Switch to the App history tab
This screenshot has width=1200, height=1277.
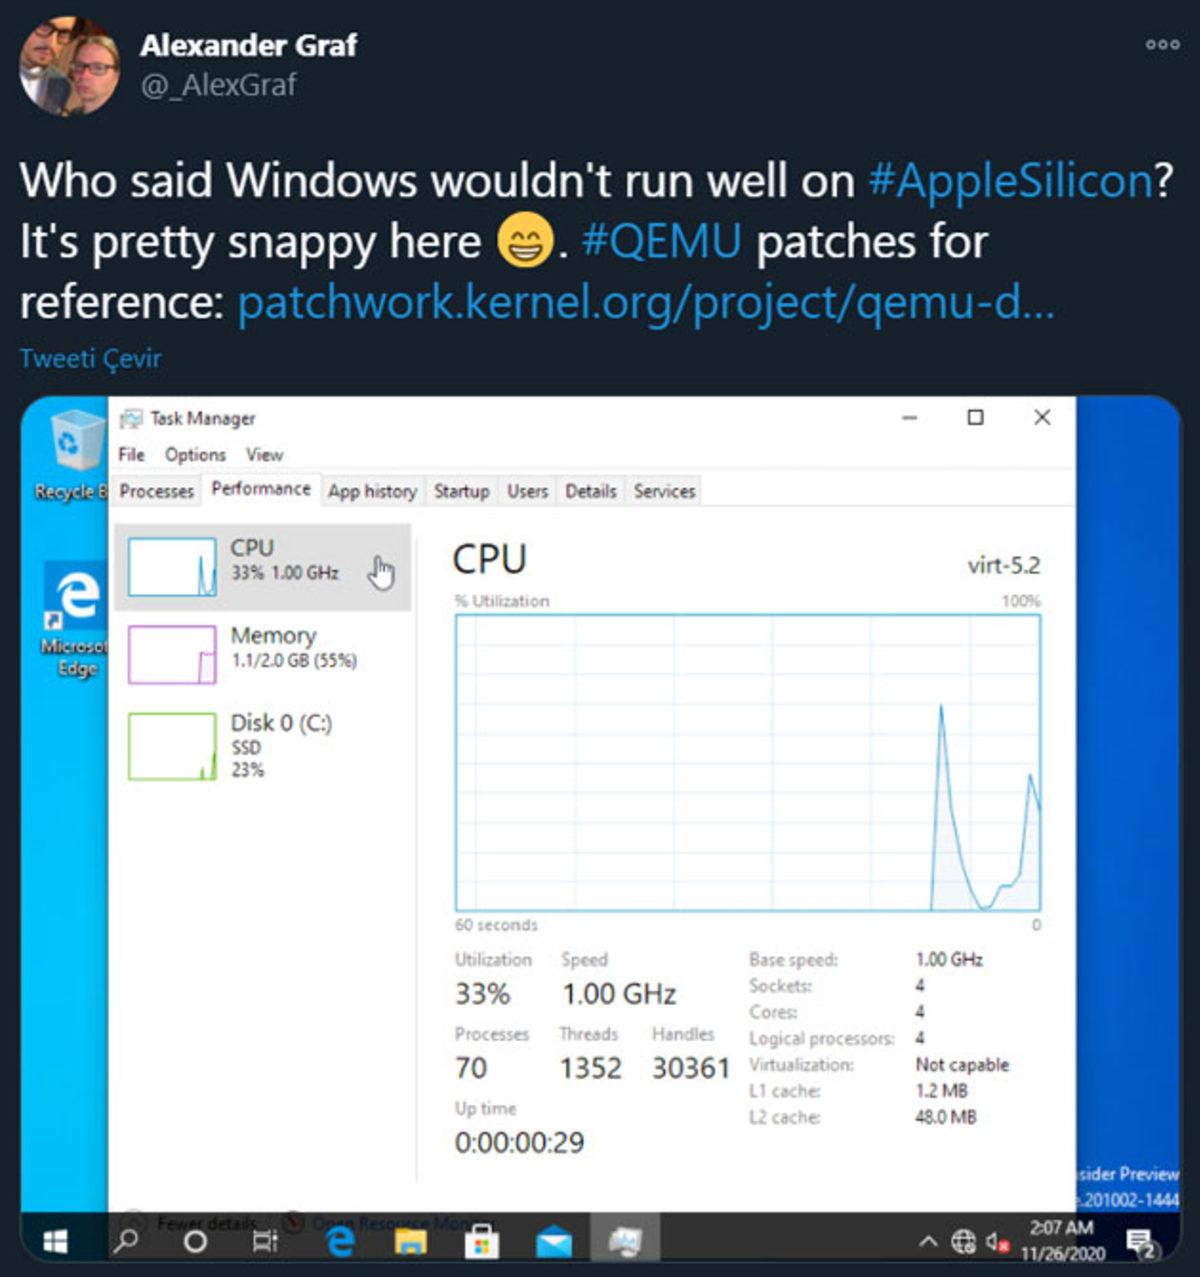coord(372,491)
